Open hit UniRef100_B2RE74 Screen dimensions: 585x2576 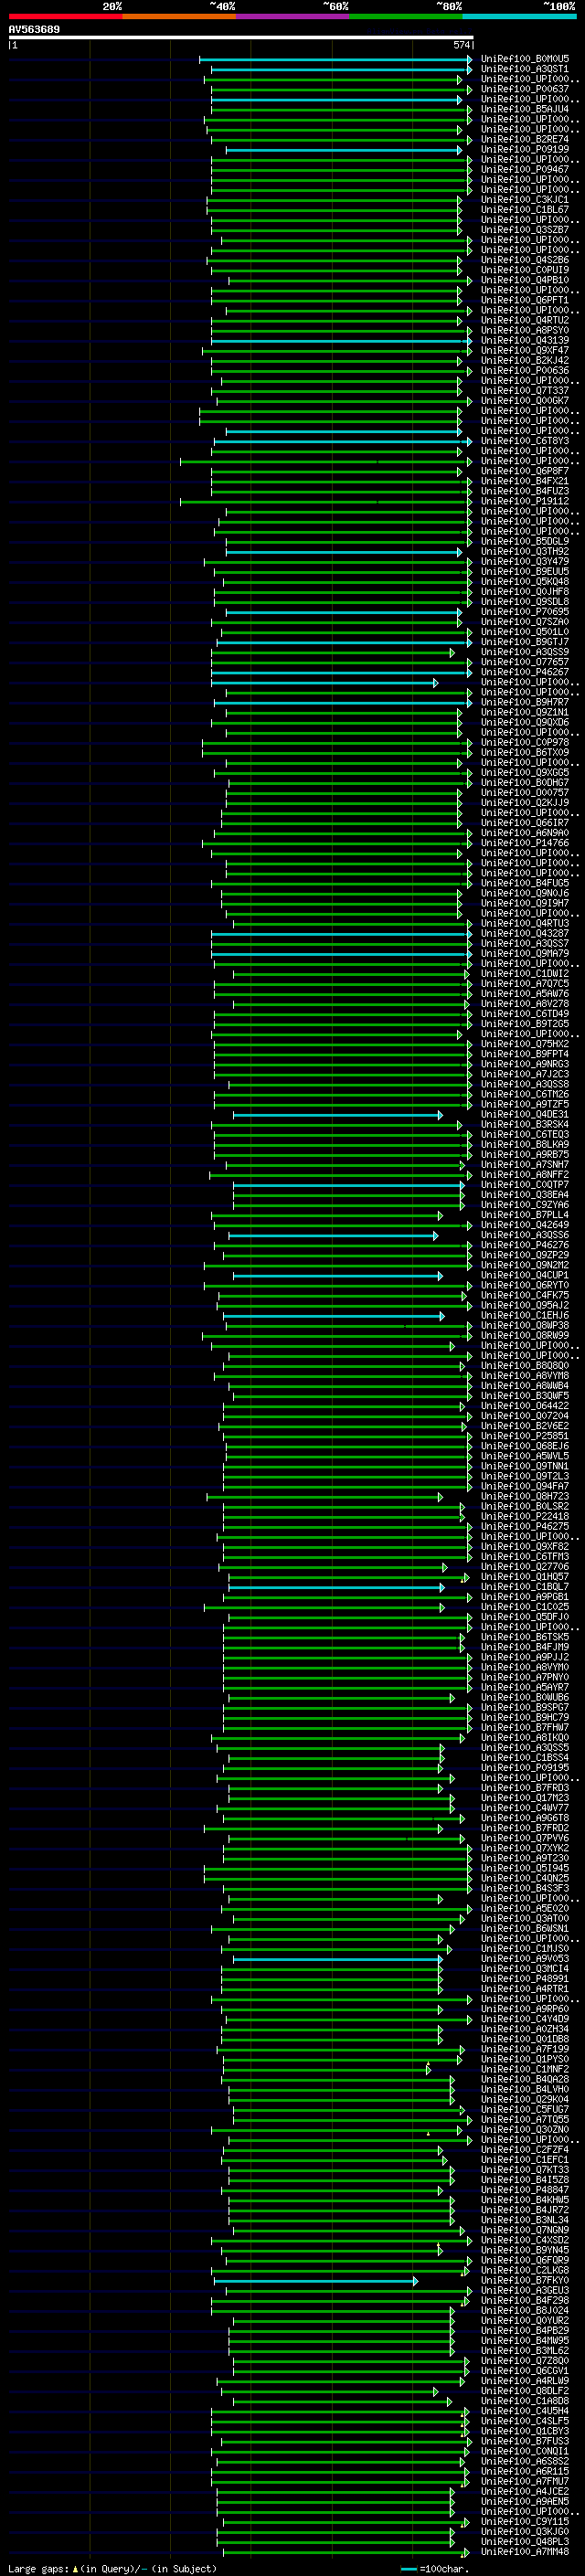525,139
